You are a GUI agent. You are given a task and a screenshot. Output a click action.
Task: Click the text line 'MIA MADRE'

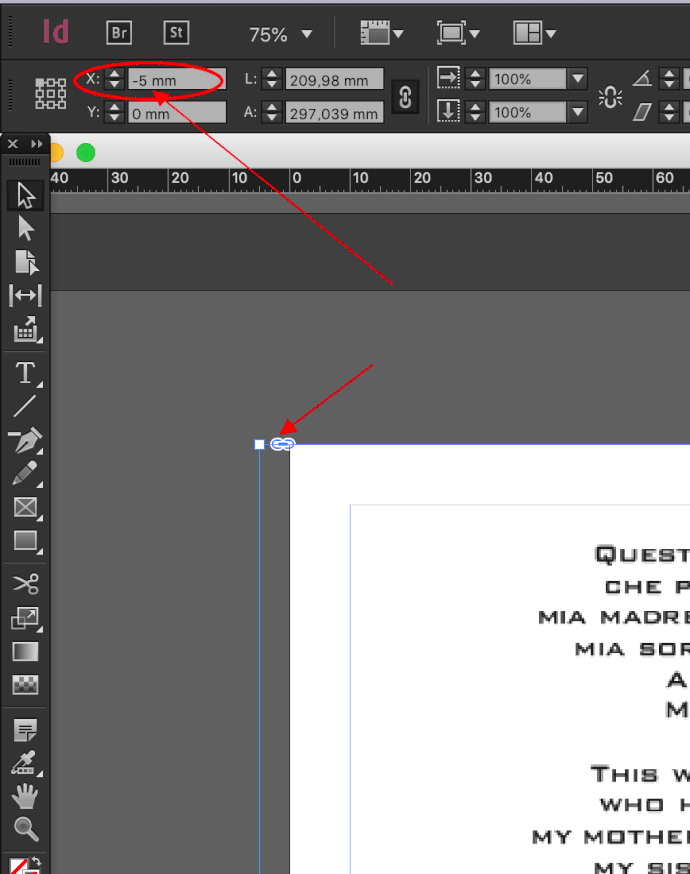614,618
